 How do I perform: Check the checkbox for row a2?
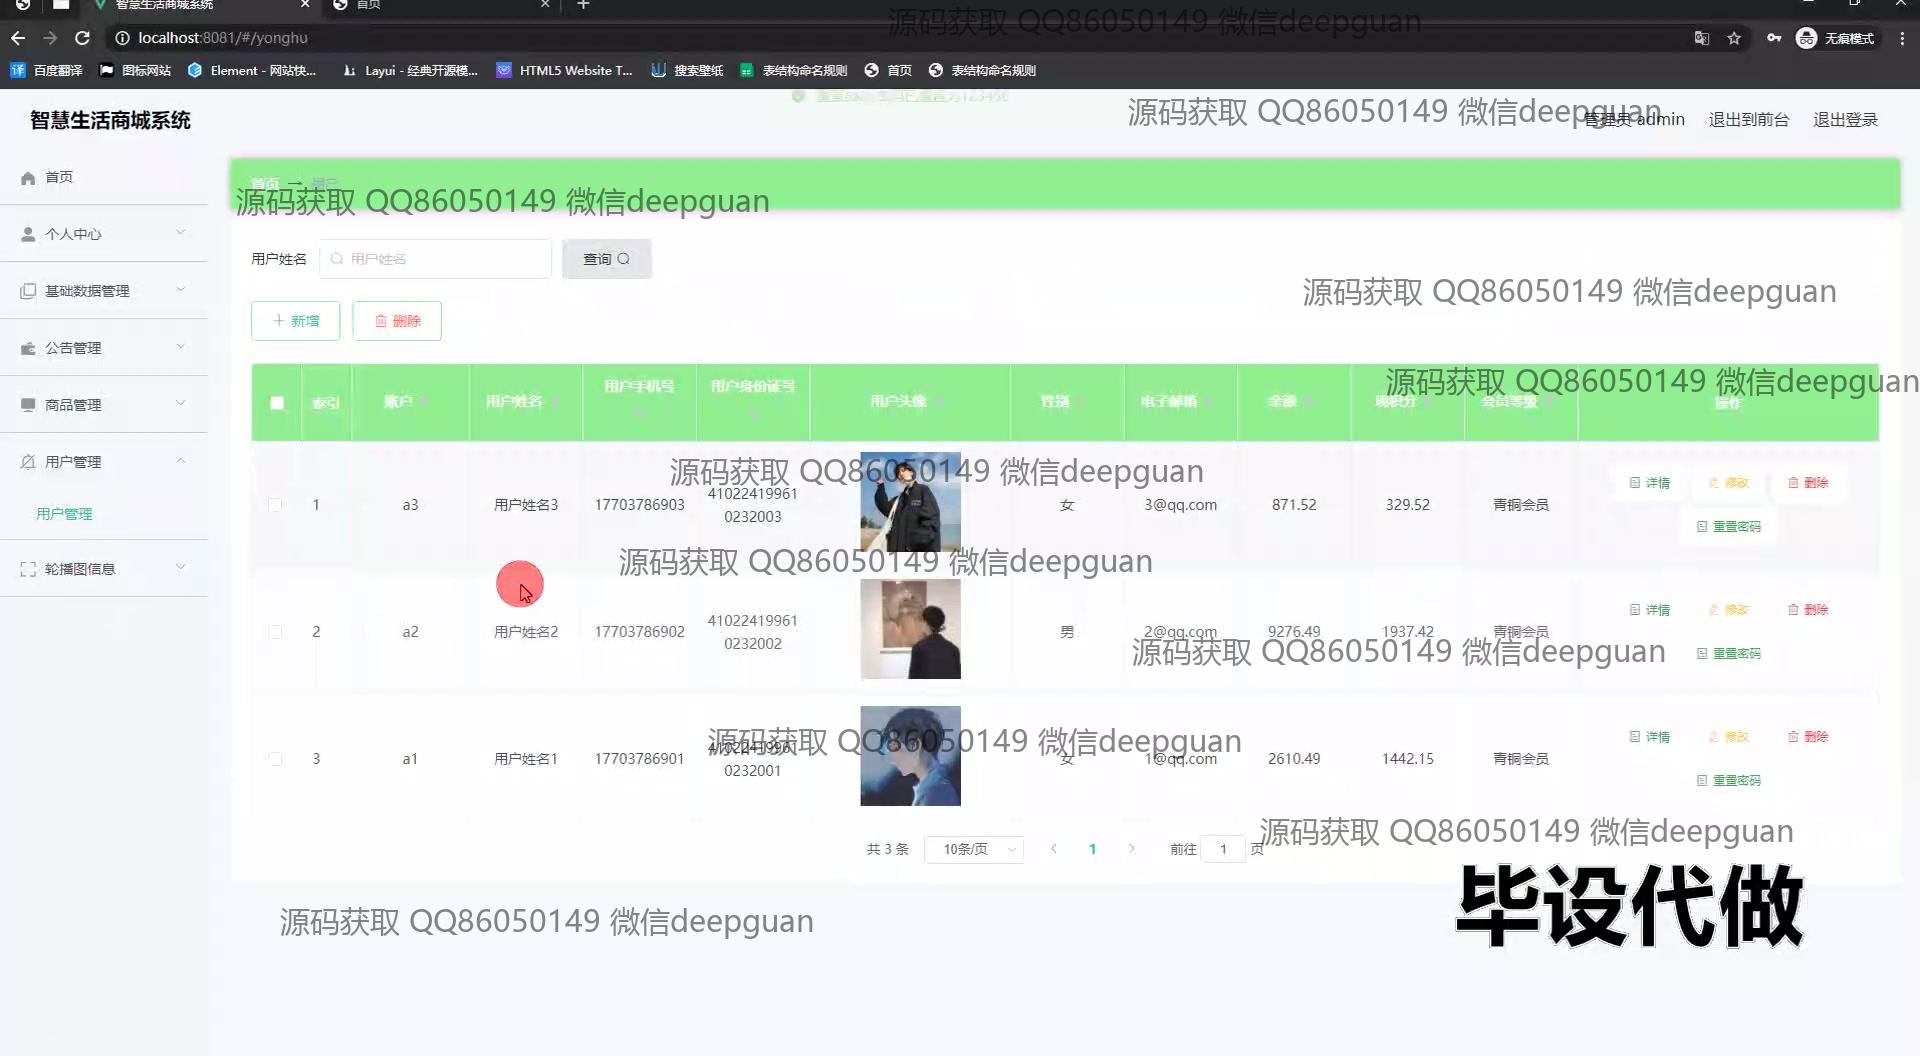point(275,632)
